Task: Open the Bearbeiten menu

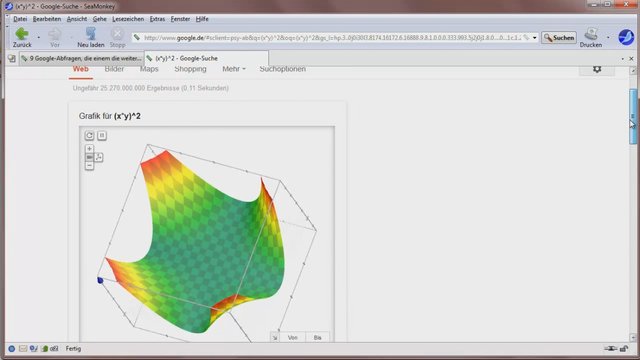Action: coord(47,19)
